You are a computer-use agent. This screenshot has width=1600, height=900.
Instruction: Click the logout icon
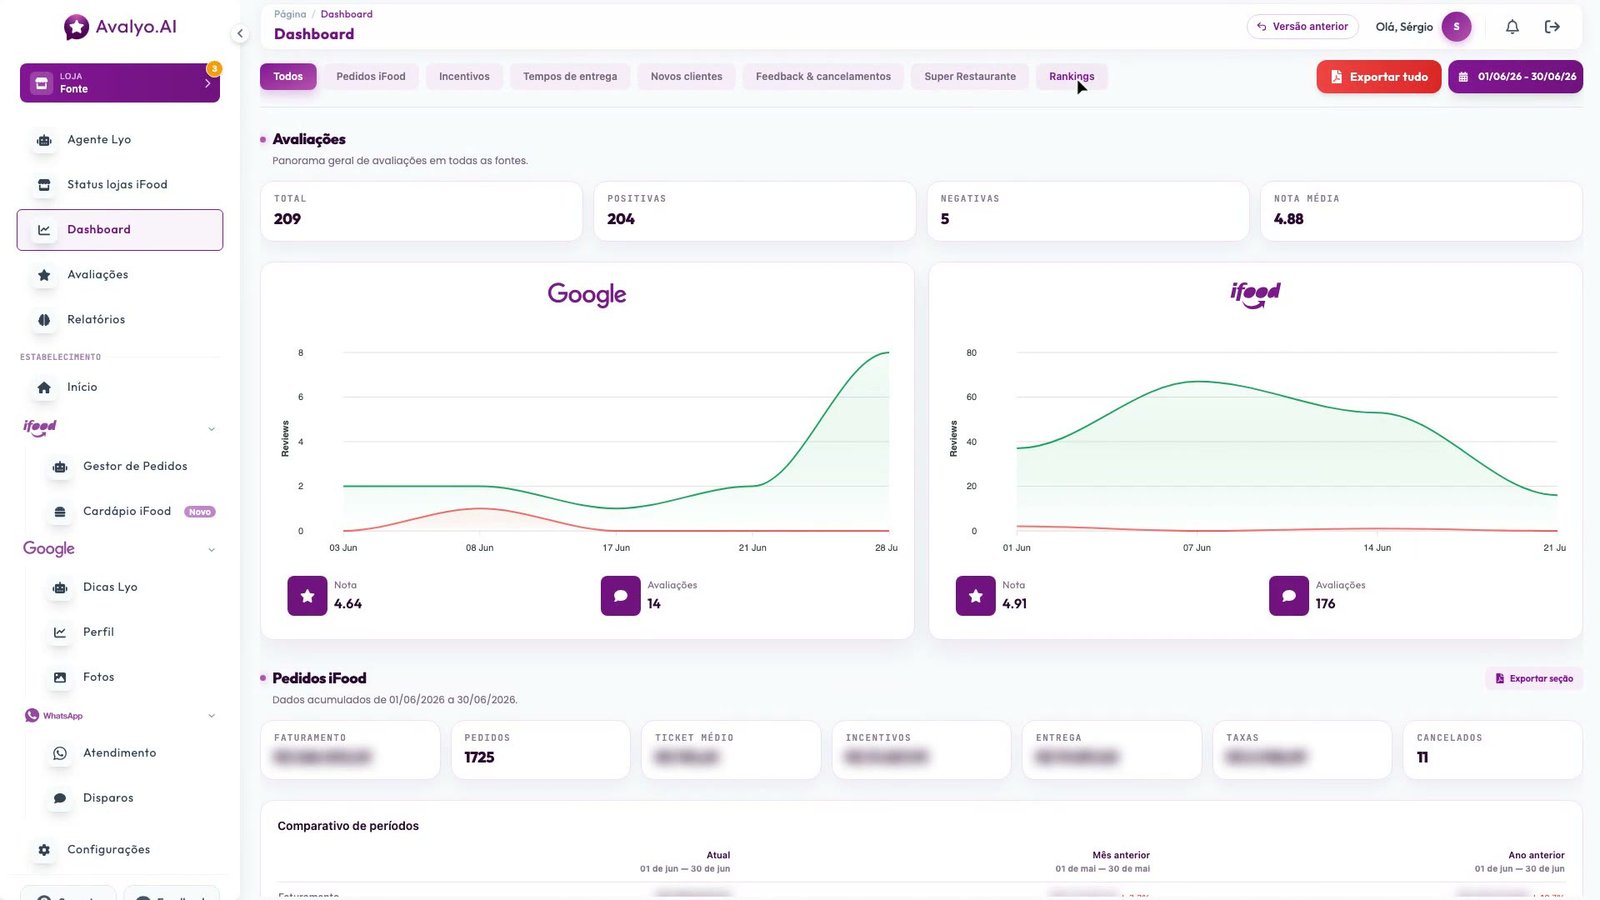[1552, 27]
